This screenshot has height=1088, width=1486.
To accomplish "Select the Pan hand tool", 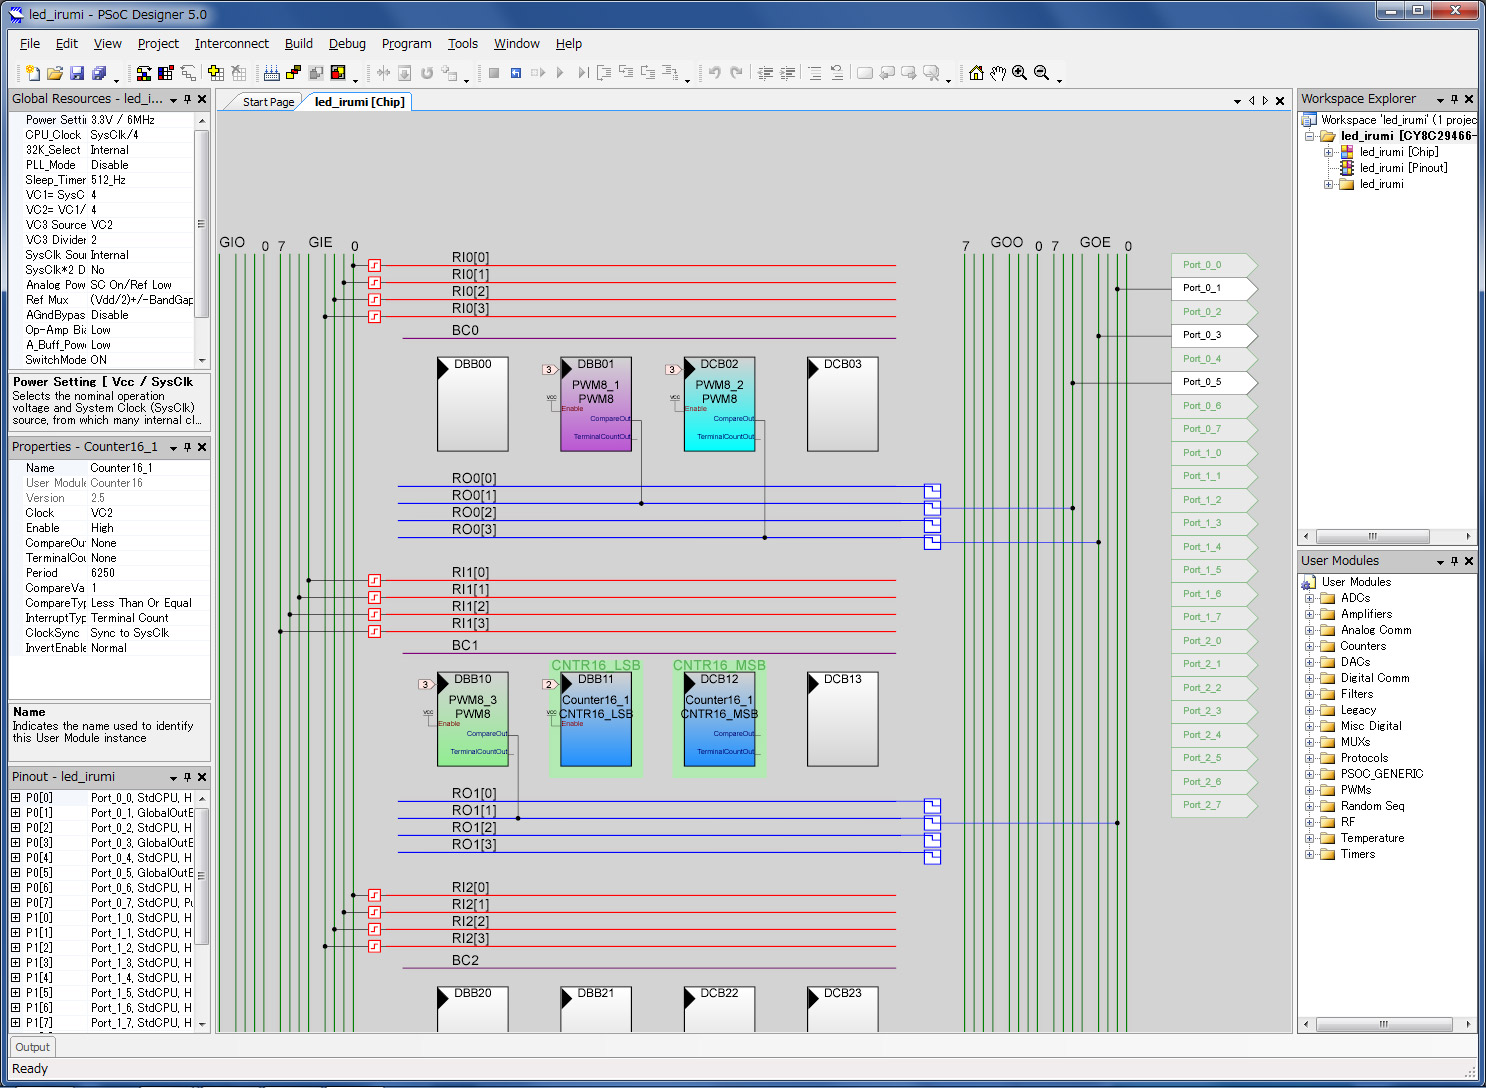I will (x=998, y=73).
